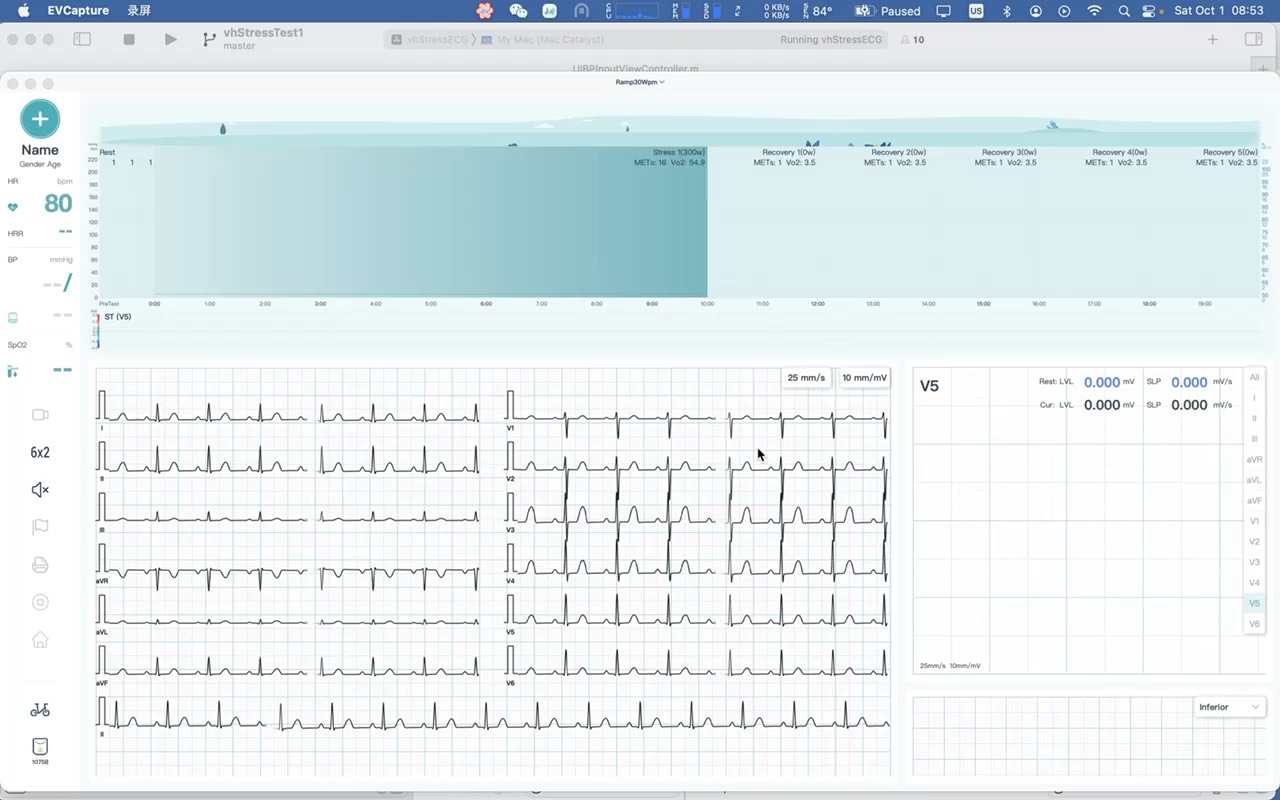Select lead aVF in lead list
1280x800 pixels.
[1255, 501]
